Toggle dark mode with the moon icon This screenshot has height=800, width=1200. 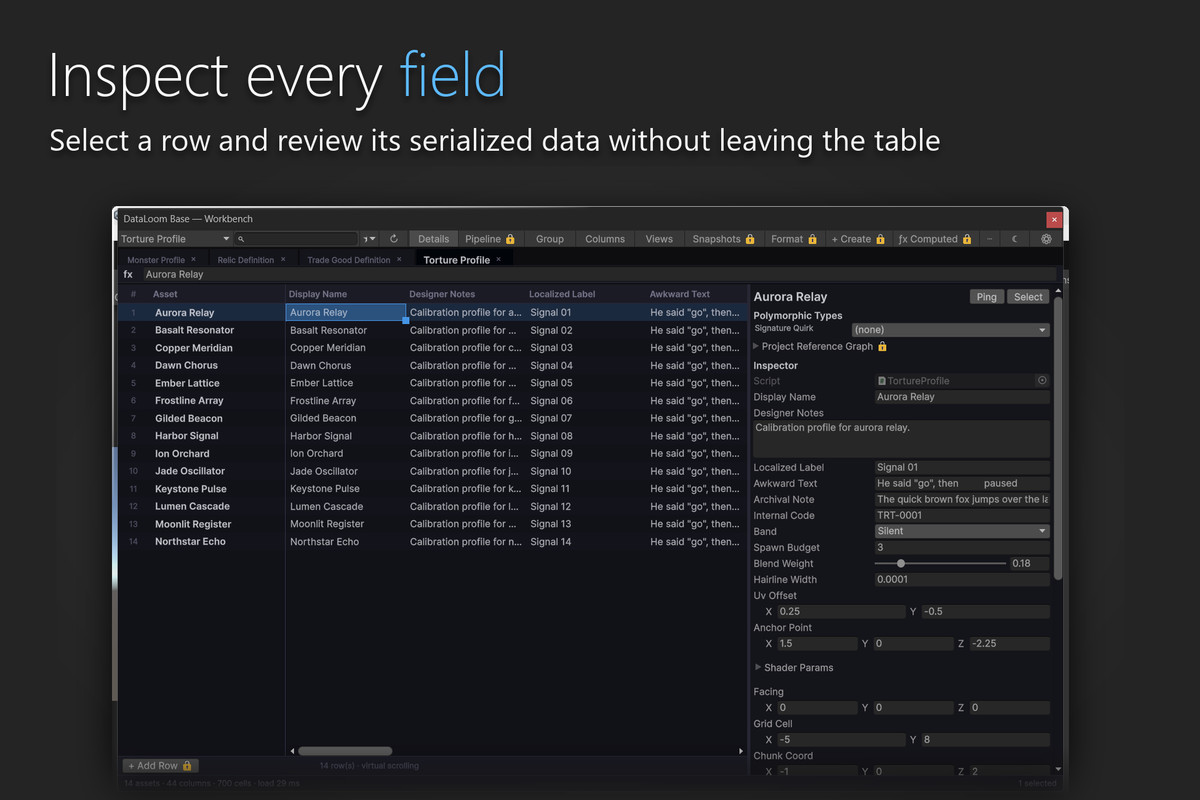point(1014,239)
